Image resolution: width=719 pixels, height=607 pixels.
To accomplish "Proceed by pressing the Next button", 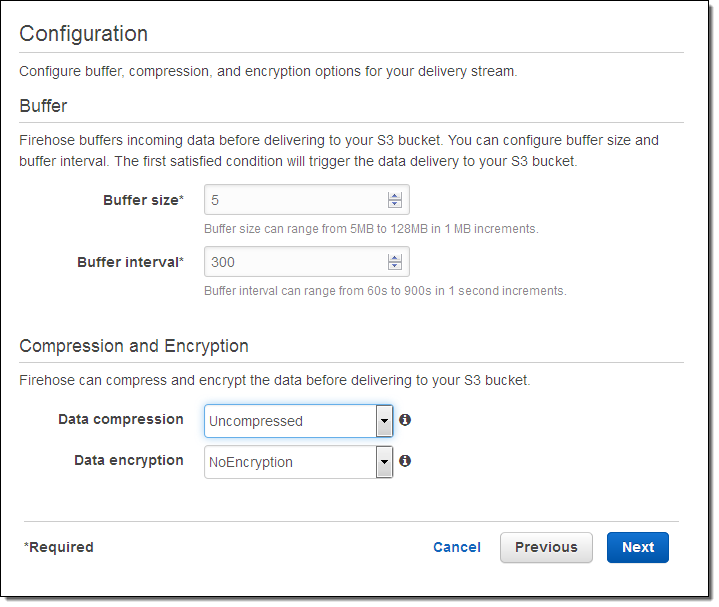I will tap(638, 547).
